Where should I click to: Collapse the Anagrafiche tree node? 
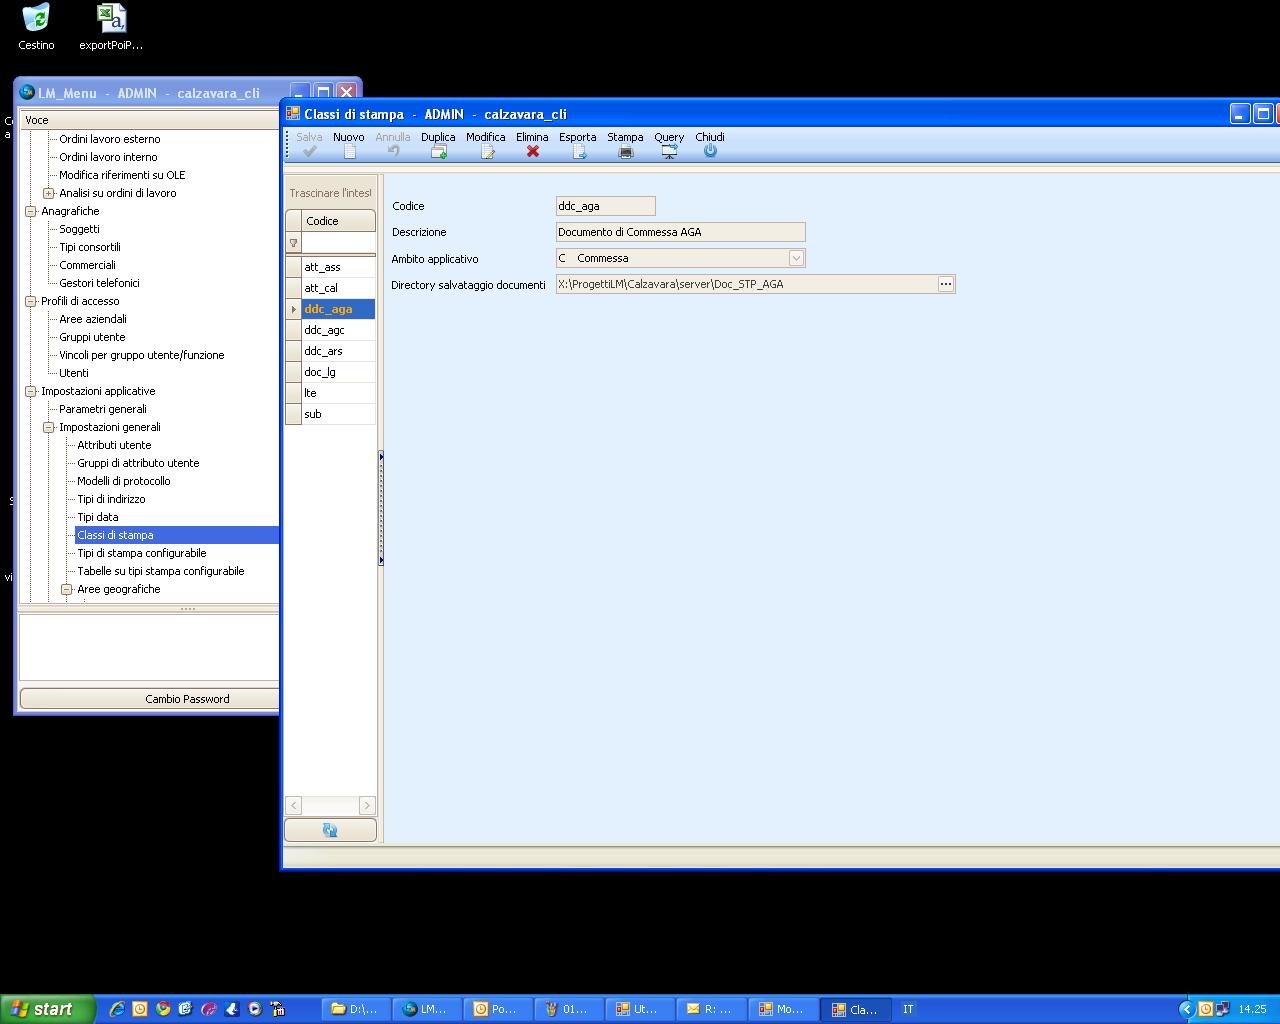(x=31, y=211)
